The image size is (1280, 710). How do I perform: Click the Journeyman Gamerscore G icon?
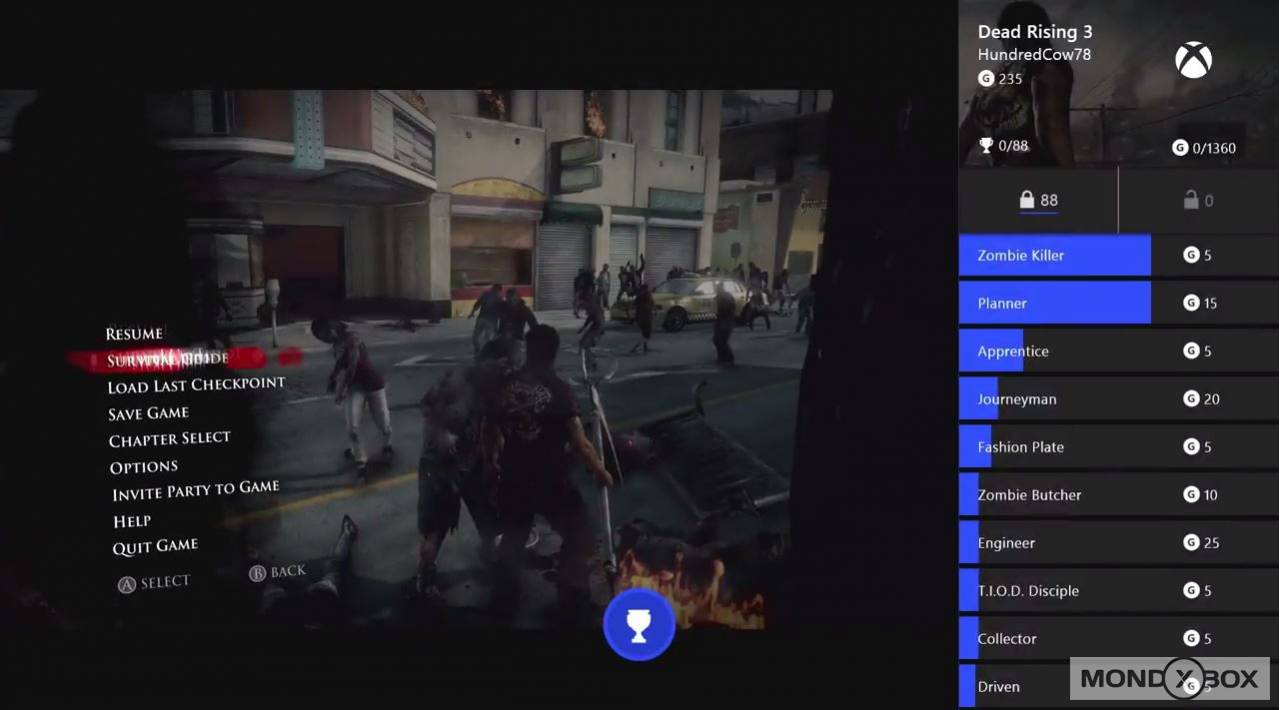click(x=1191, y=399)
